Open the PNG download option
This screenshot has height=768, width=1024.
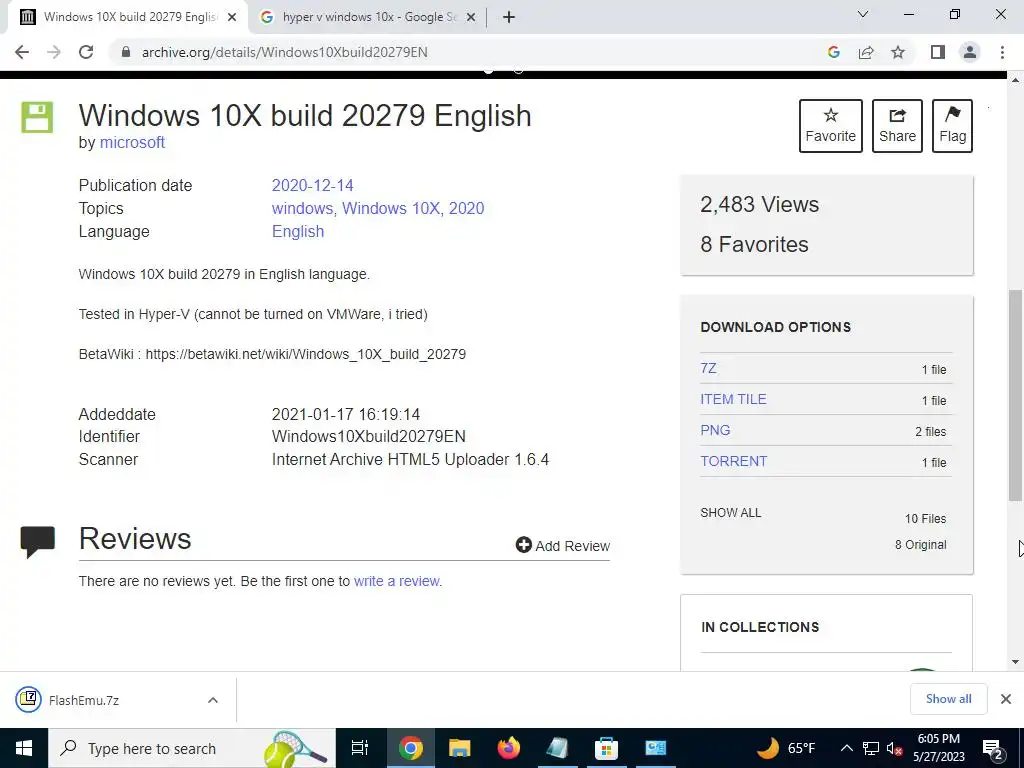coord(715,430)
